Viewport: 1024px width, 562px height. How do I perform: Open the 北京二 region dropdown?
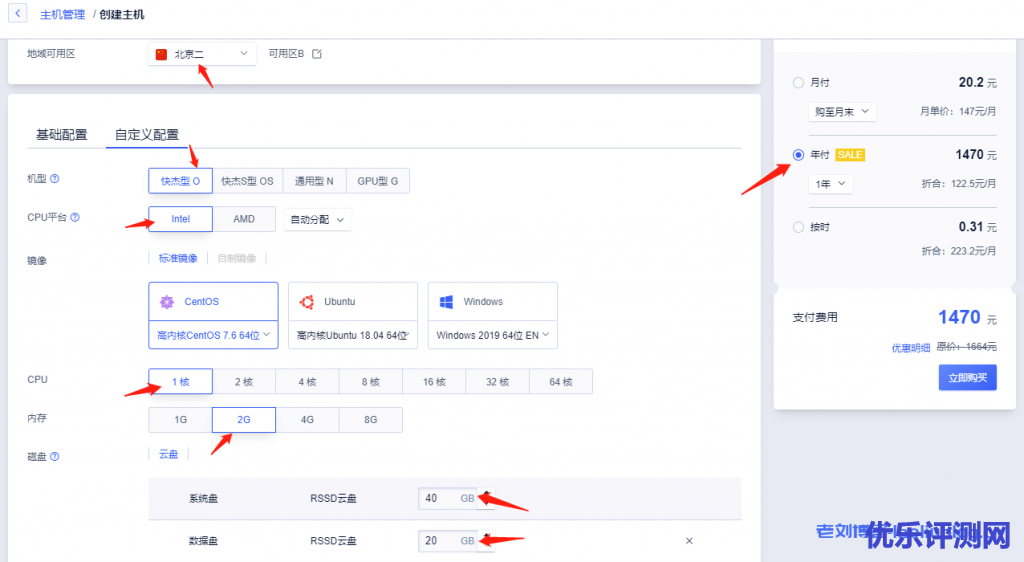203,53
